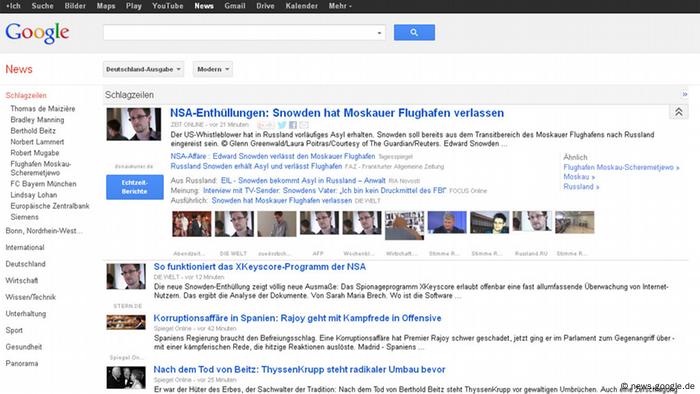Open Korruptionsaffäre in Spanien Rajoy article

point(298,318)
